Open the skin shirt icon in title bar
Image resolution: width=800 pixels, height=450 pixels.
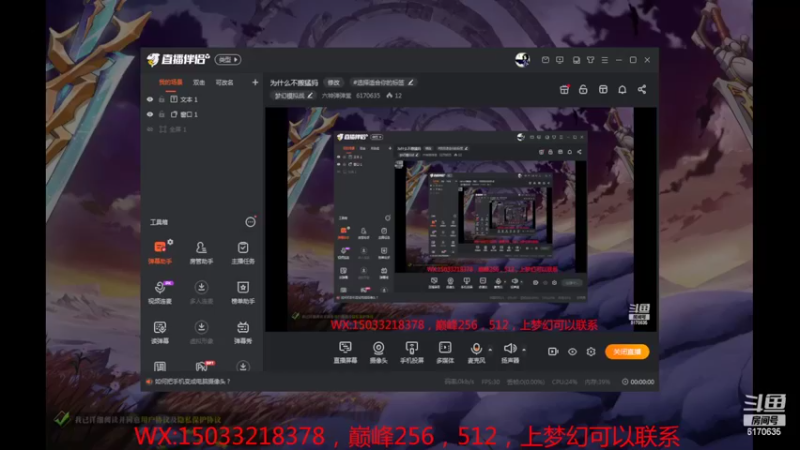(590, 60)
